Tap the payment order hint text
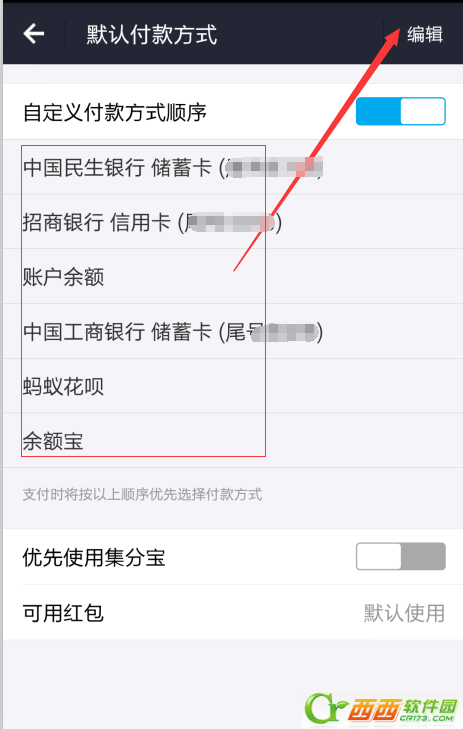The height and width of the screenshot is (729, 463). coord(142,494)
